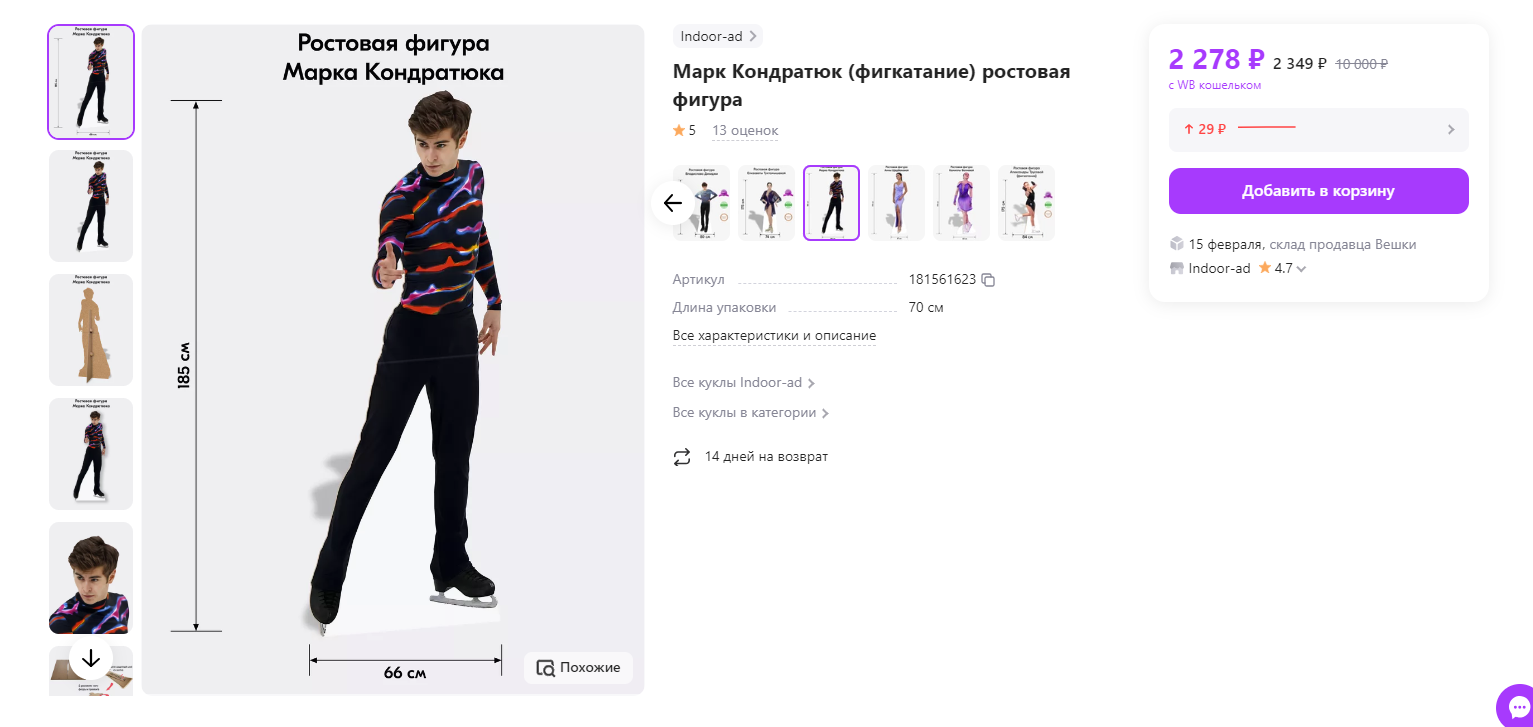Expand the seller rating 4.7 chevron
The height and width of the screenshot is (727, 1533).
pyautogui.click(x=1301, y=269)
